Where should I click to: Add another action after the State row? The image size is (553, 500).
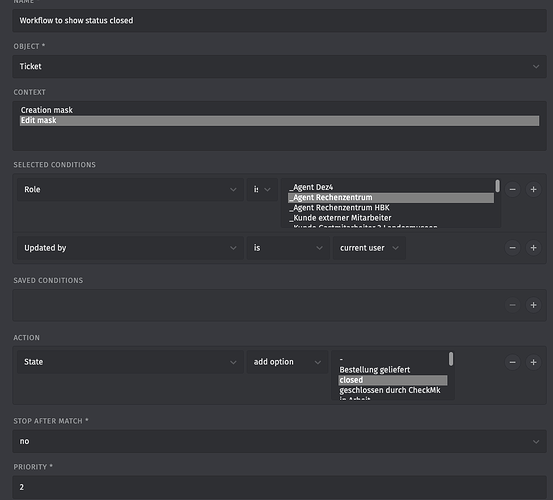click(533, 362)
